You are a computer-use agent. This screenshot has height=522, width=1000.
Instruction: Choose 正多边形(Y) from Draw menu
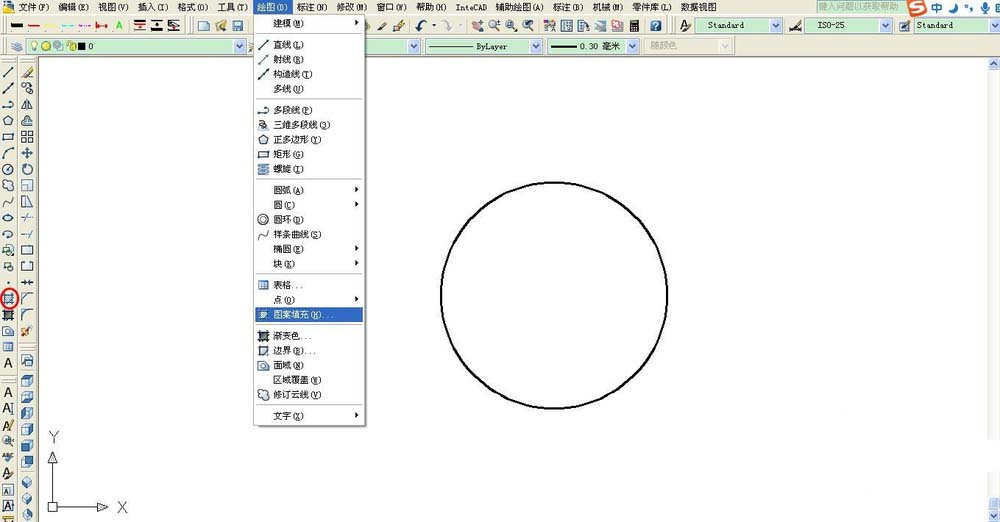coord(309,139)
